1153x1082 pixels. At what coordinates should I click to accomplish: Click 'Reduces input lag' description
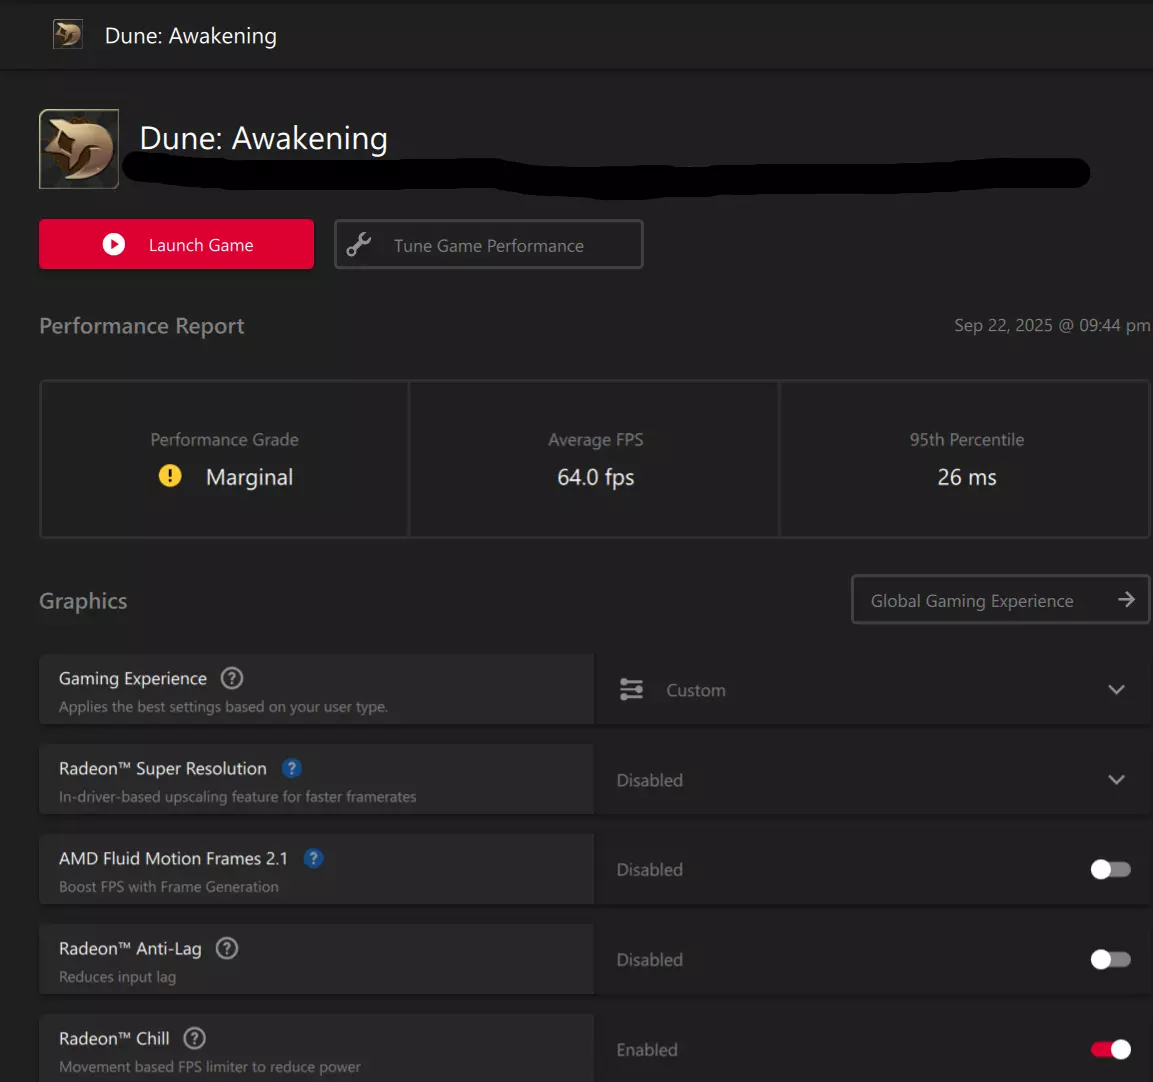point(118,977)
